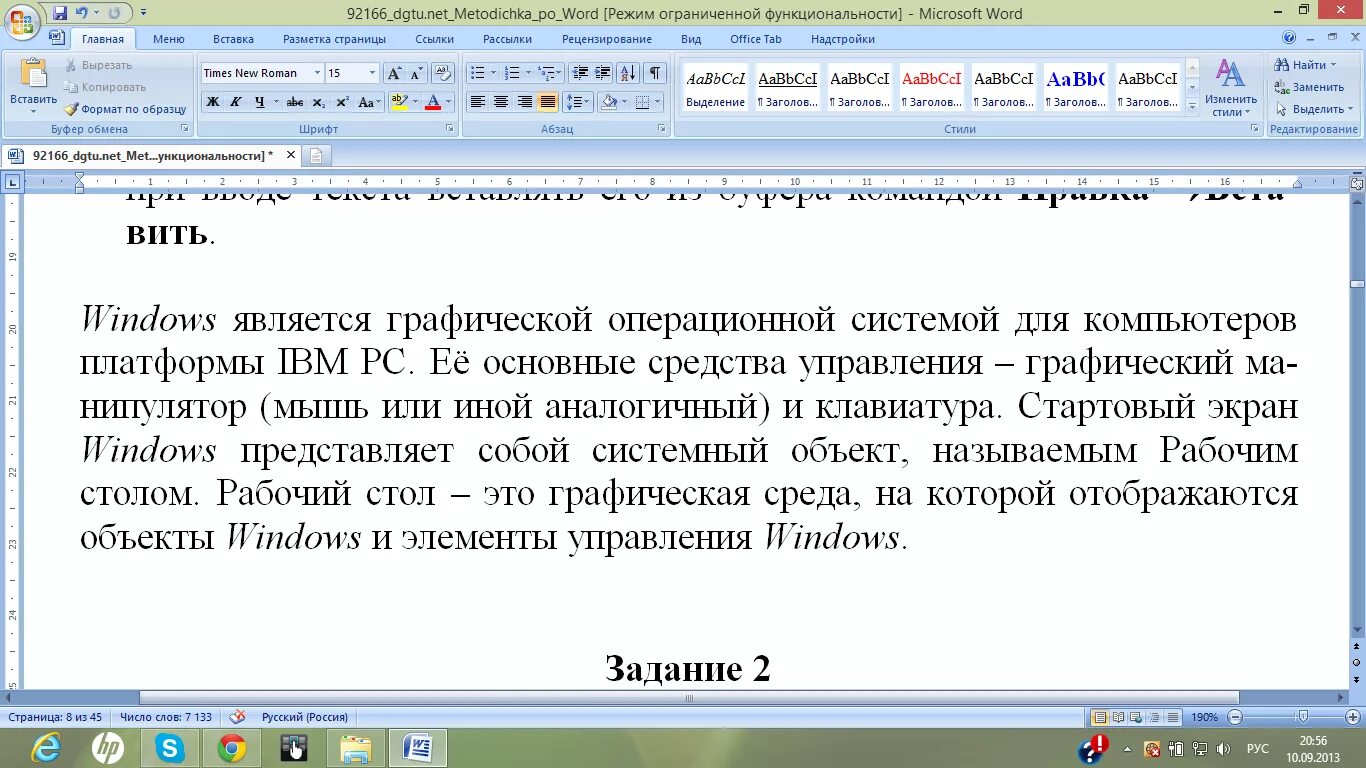1366x768 pixels.
Task: Click the Копировать copy button
Action: pyautogui.click(x=105, y=87)
